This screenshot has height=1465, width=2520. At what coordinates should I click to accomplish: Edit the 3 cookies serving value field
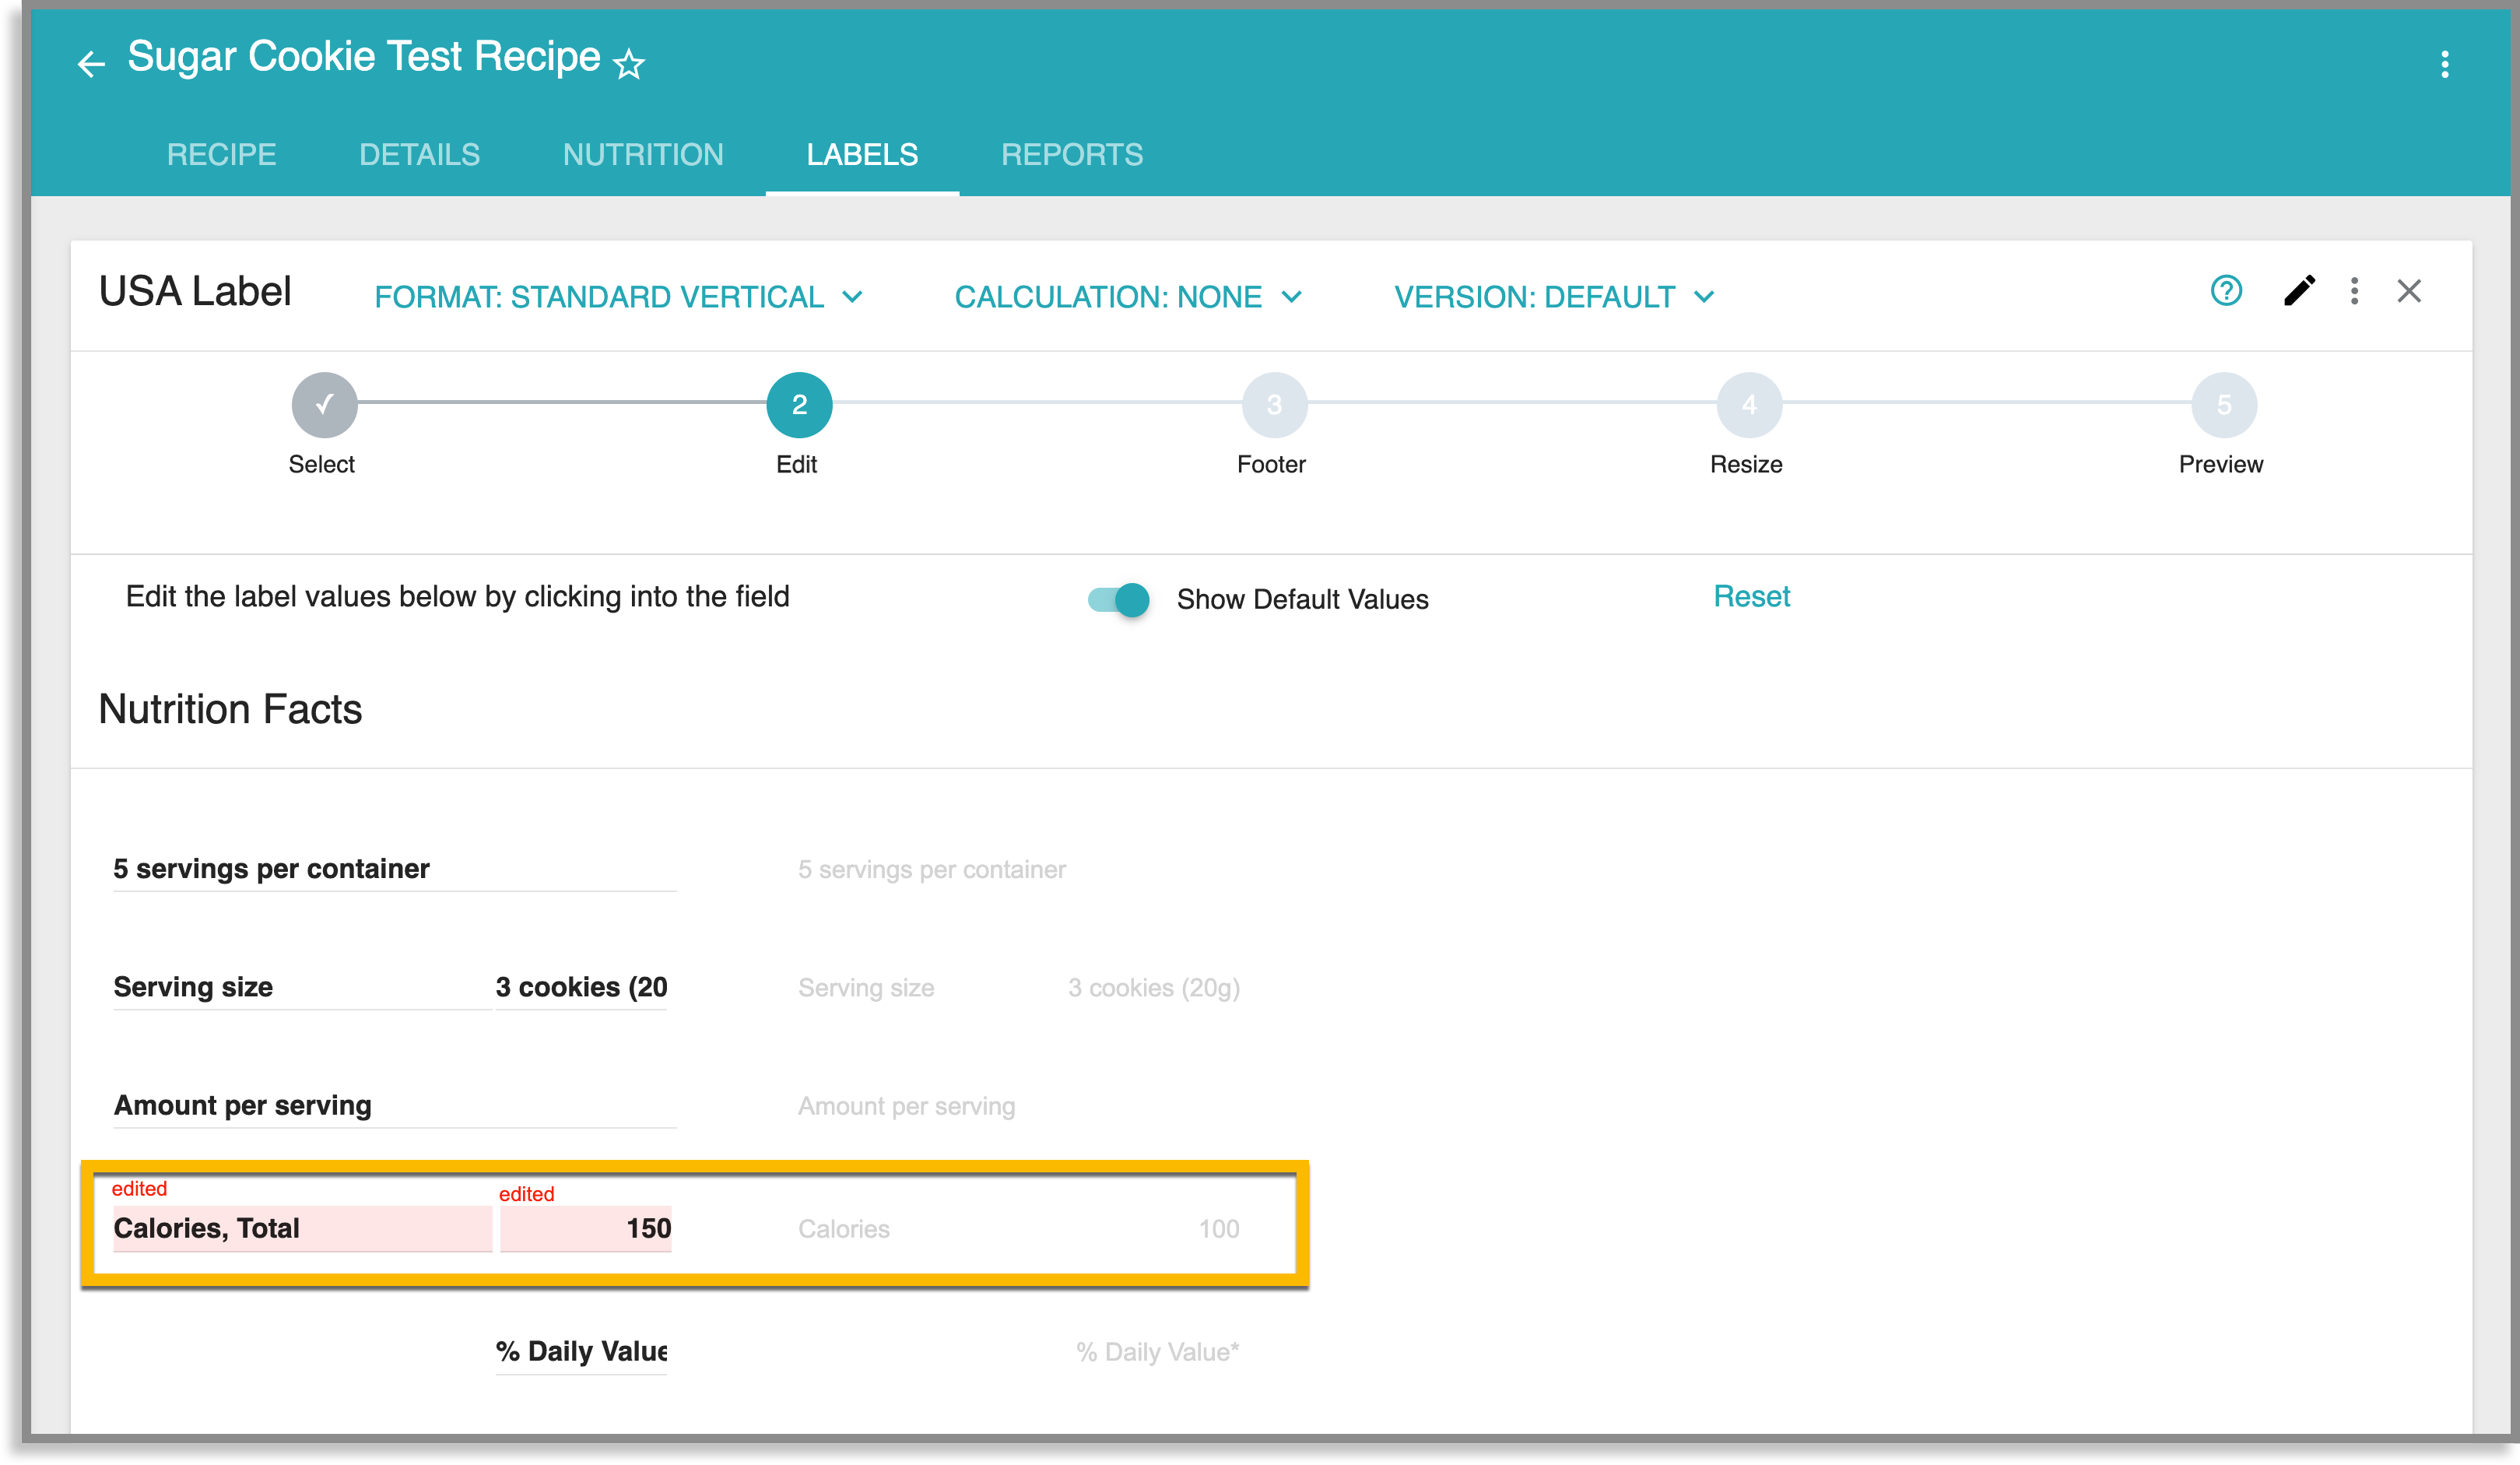pyautogui.click(x=581, y=986)
